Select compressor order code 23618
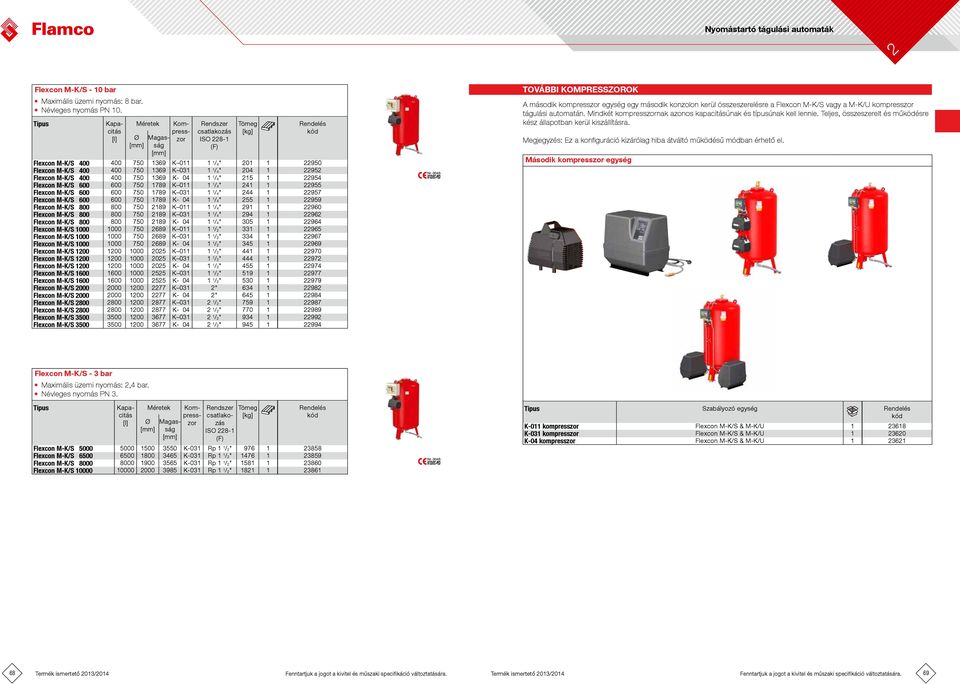 tap(896, 426)
